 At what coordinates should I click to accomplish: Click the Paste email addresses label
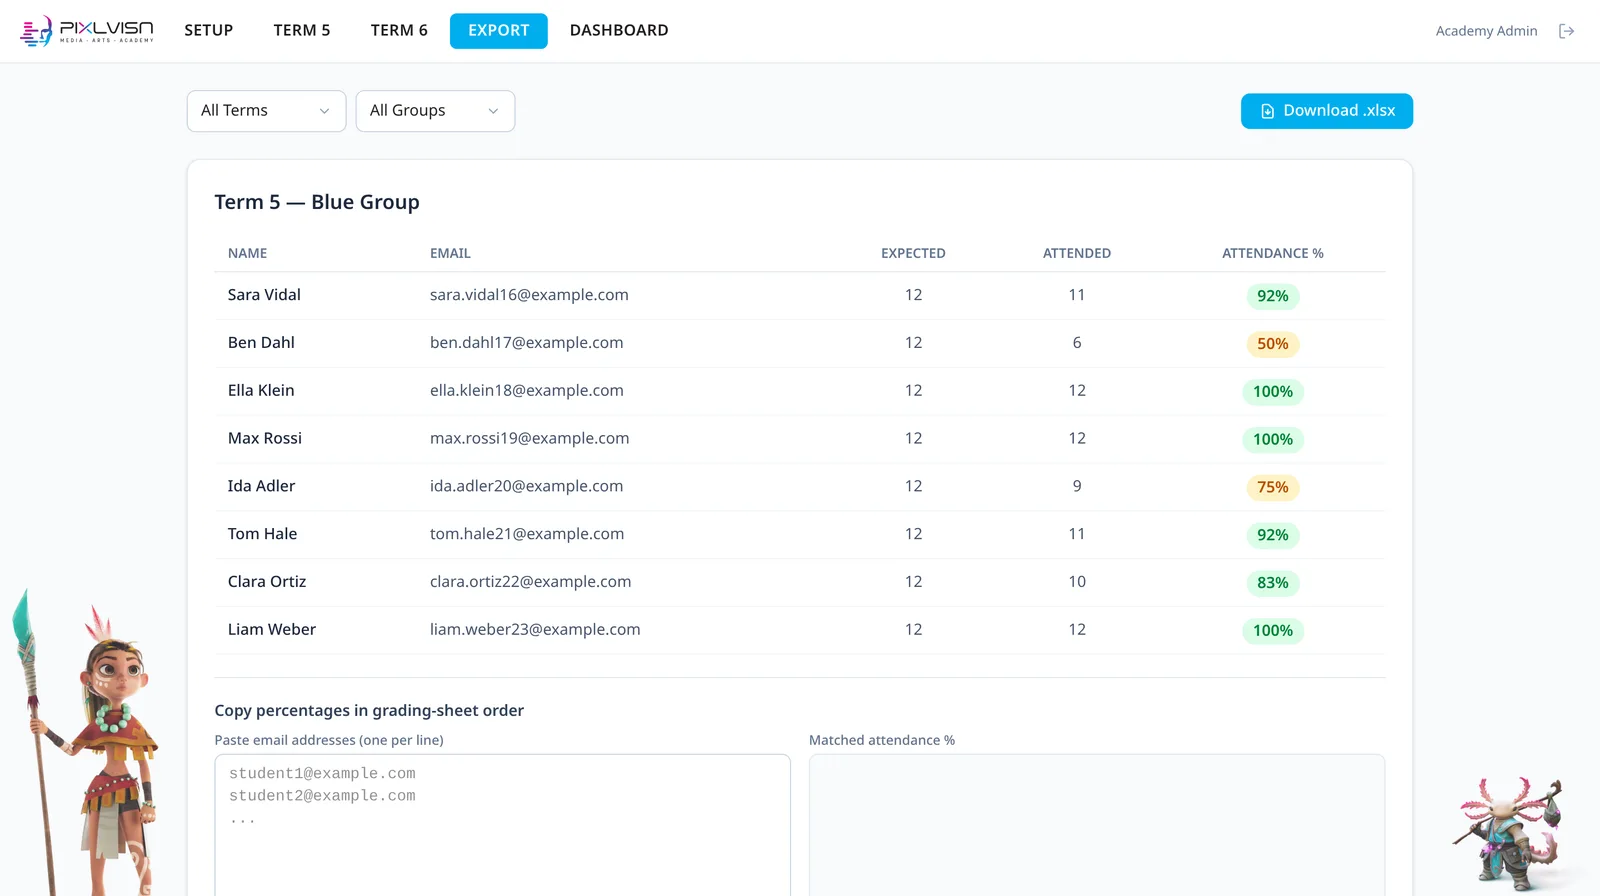[x=329, y=741]
